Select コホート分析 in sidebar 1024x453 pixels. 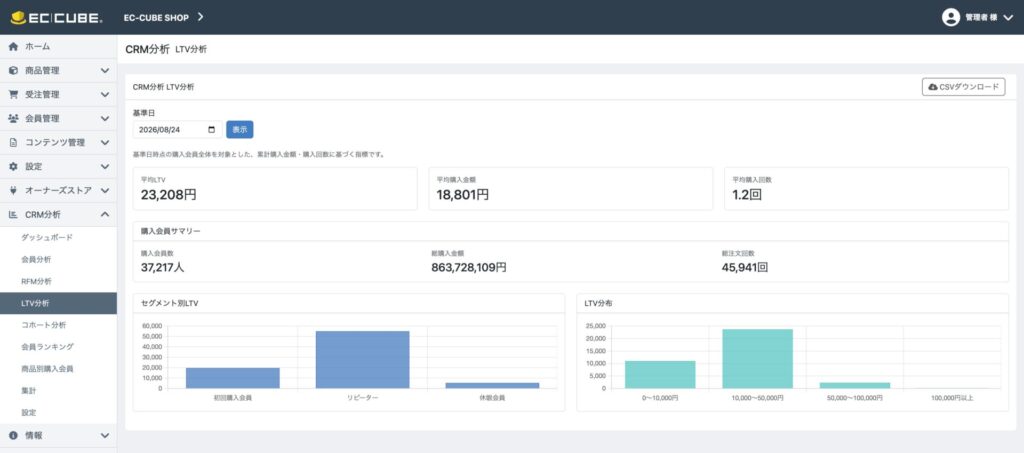point(44,325)
